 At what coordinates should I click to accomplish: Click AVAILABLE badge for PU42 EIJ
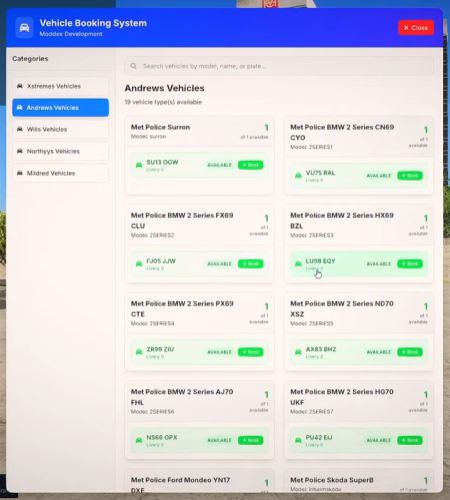(x=379, y=440)
